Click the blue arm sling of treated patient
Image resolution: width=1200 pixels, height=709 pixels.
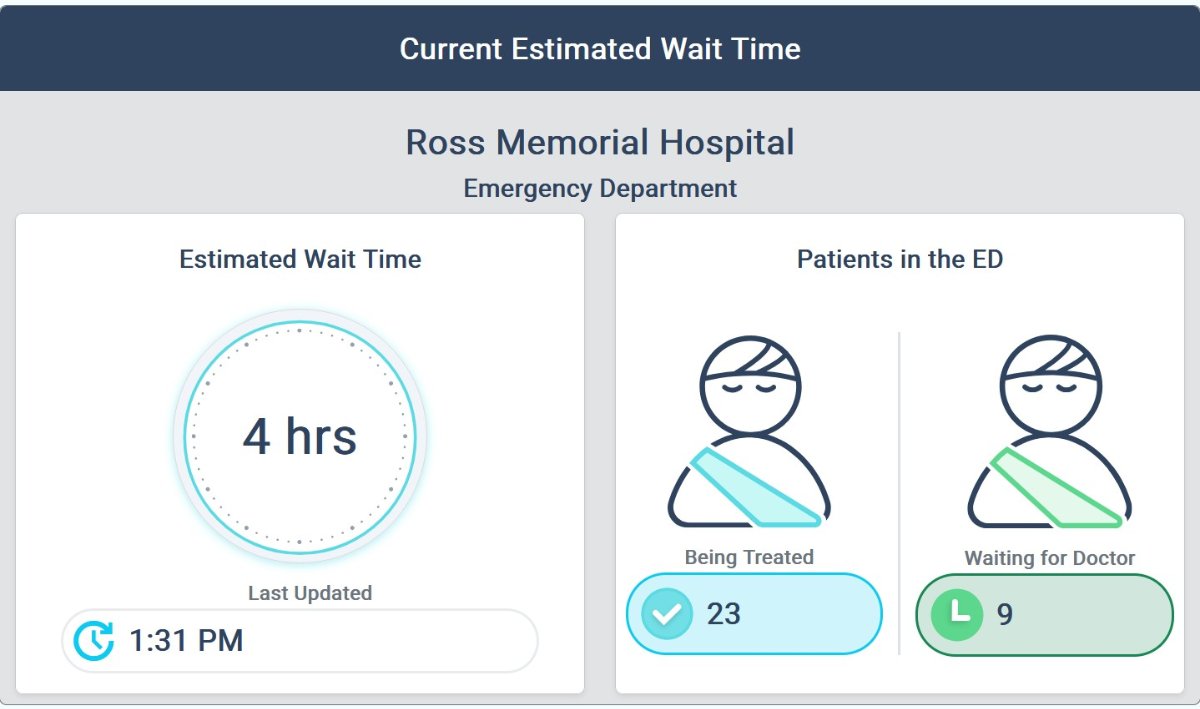point(756,488)
